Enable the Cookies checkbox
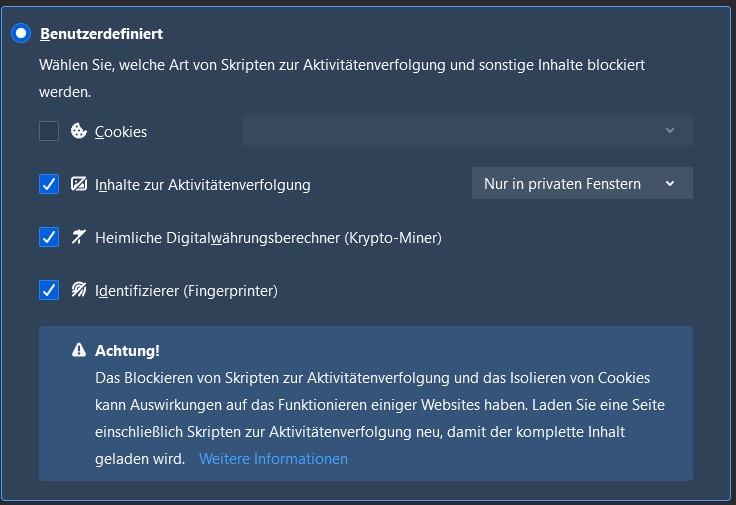This screenshot has height=505, width=736. coord(49,131)
